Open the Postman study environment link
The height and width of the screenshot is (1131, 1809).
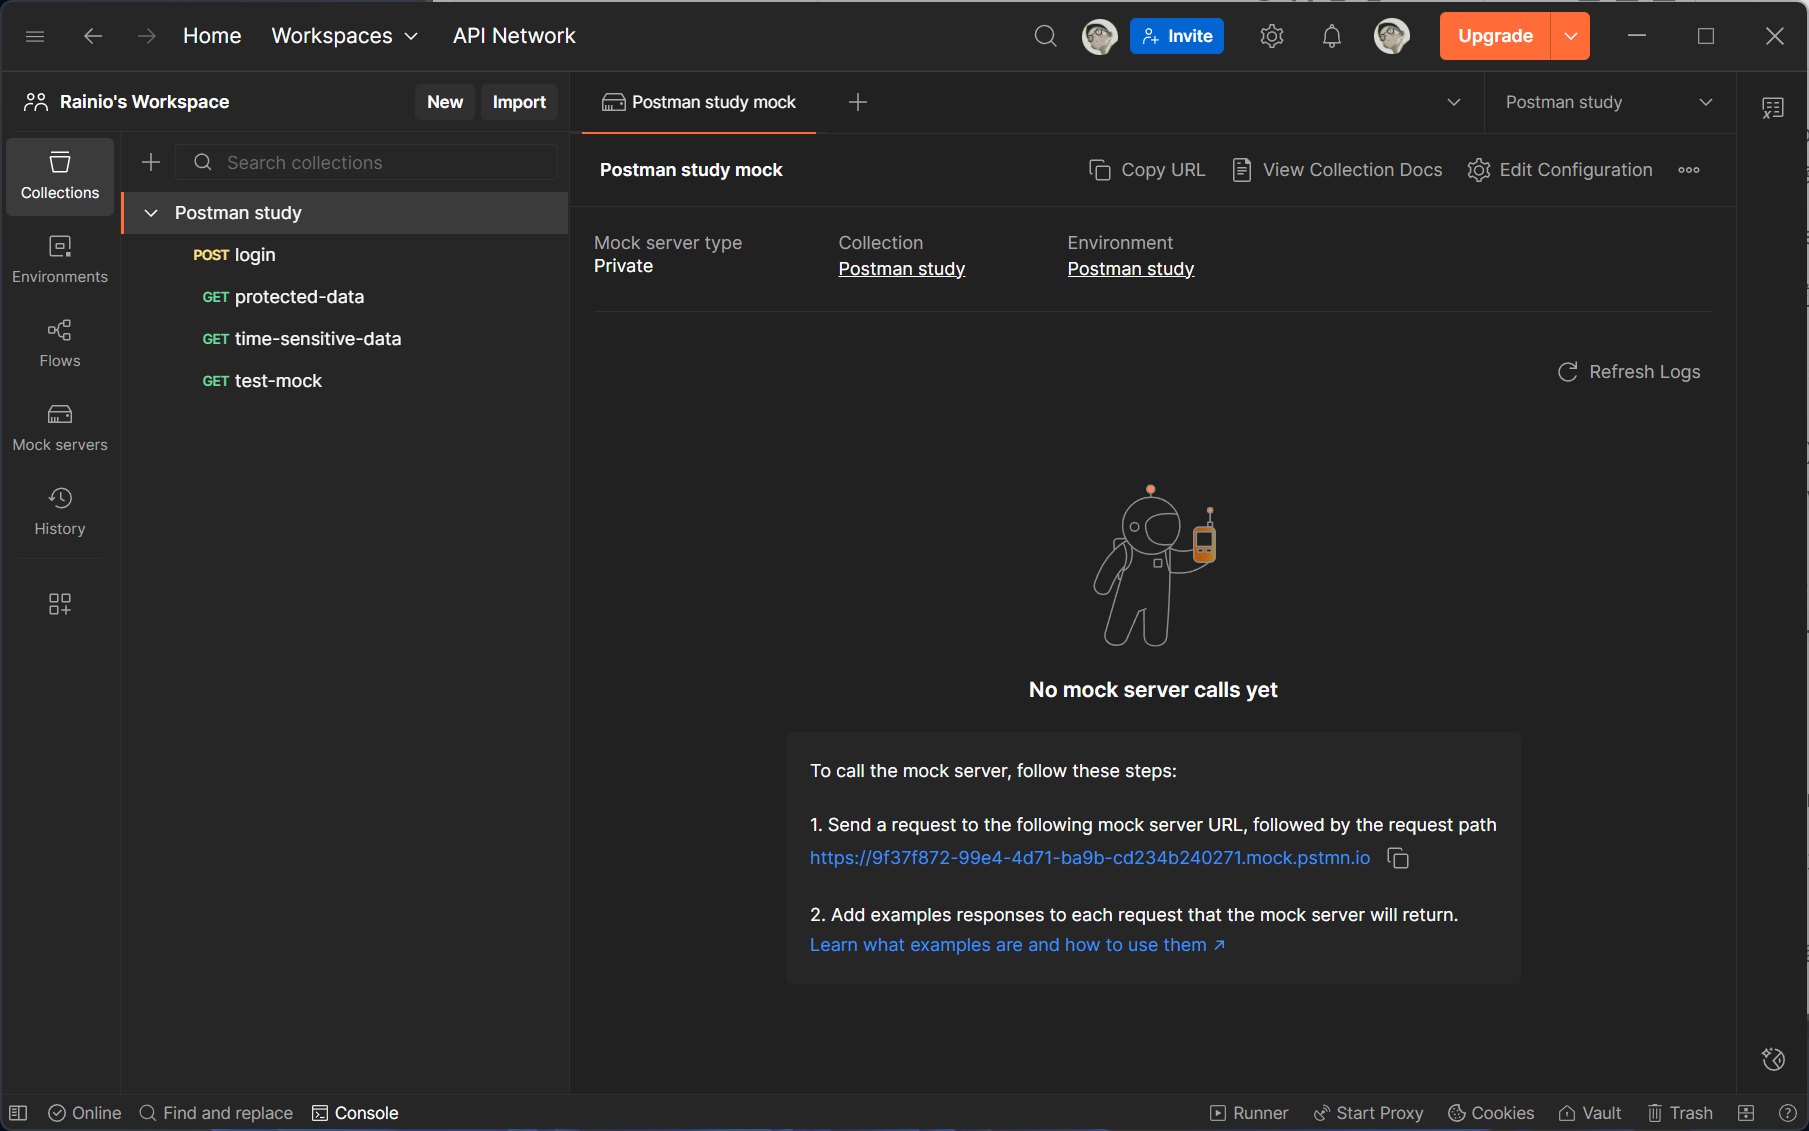point(1131,269)
